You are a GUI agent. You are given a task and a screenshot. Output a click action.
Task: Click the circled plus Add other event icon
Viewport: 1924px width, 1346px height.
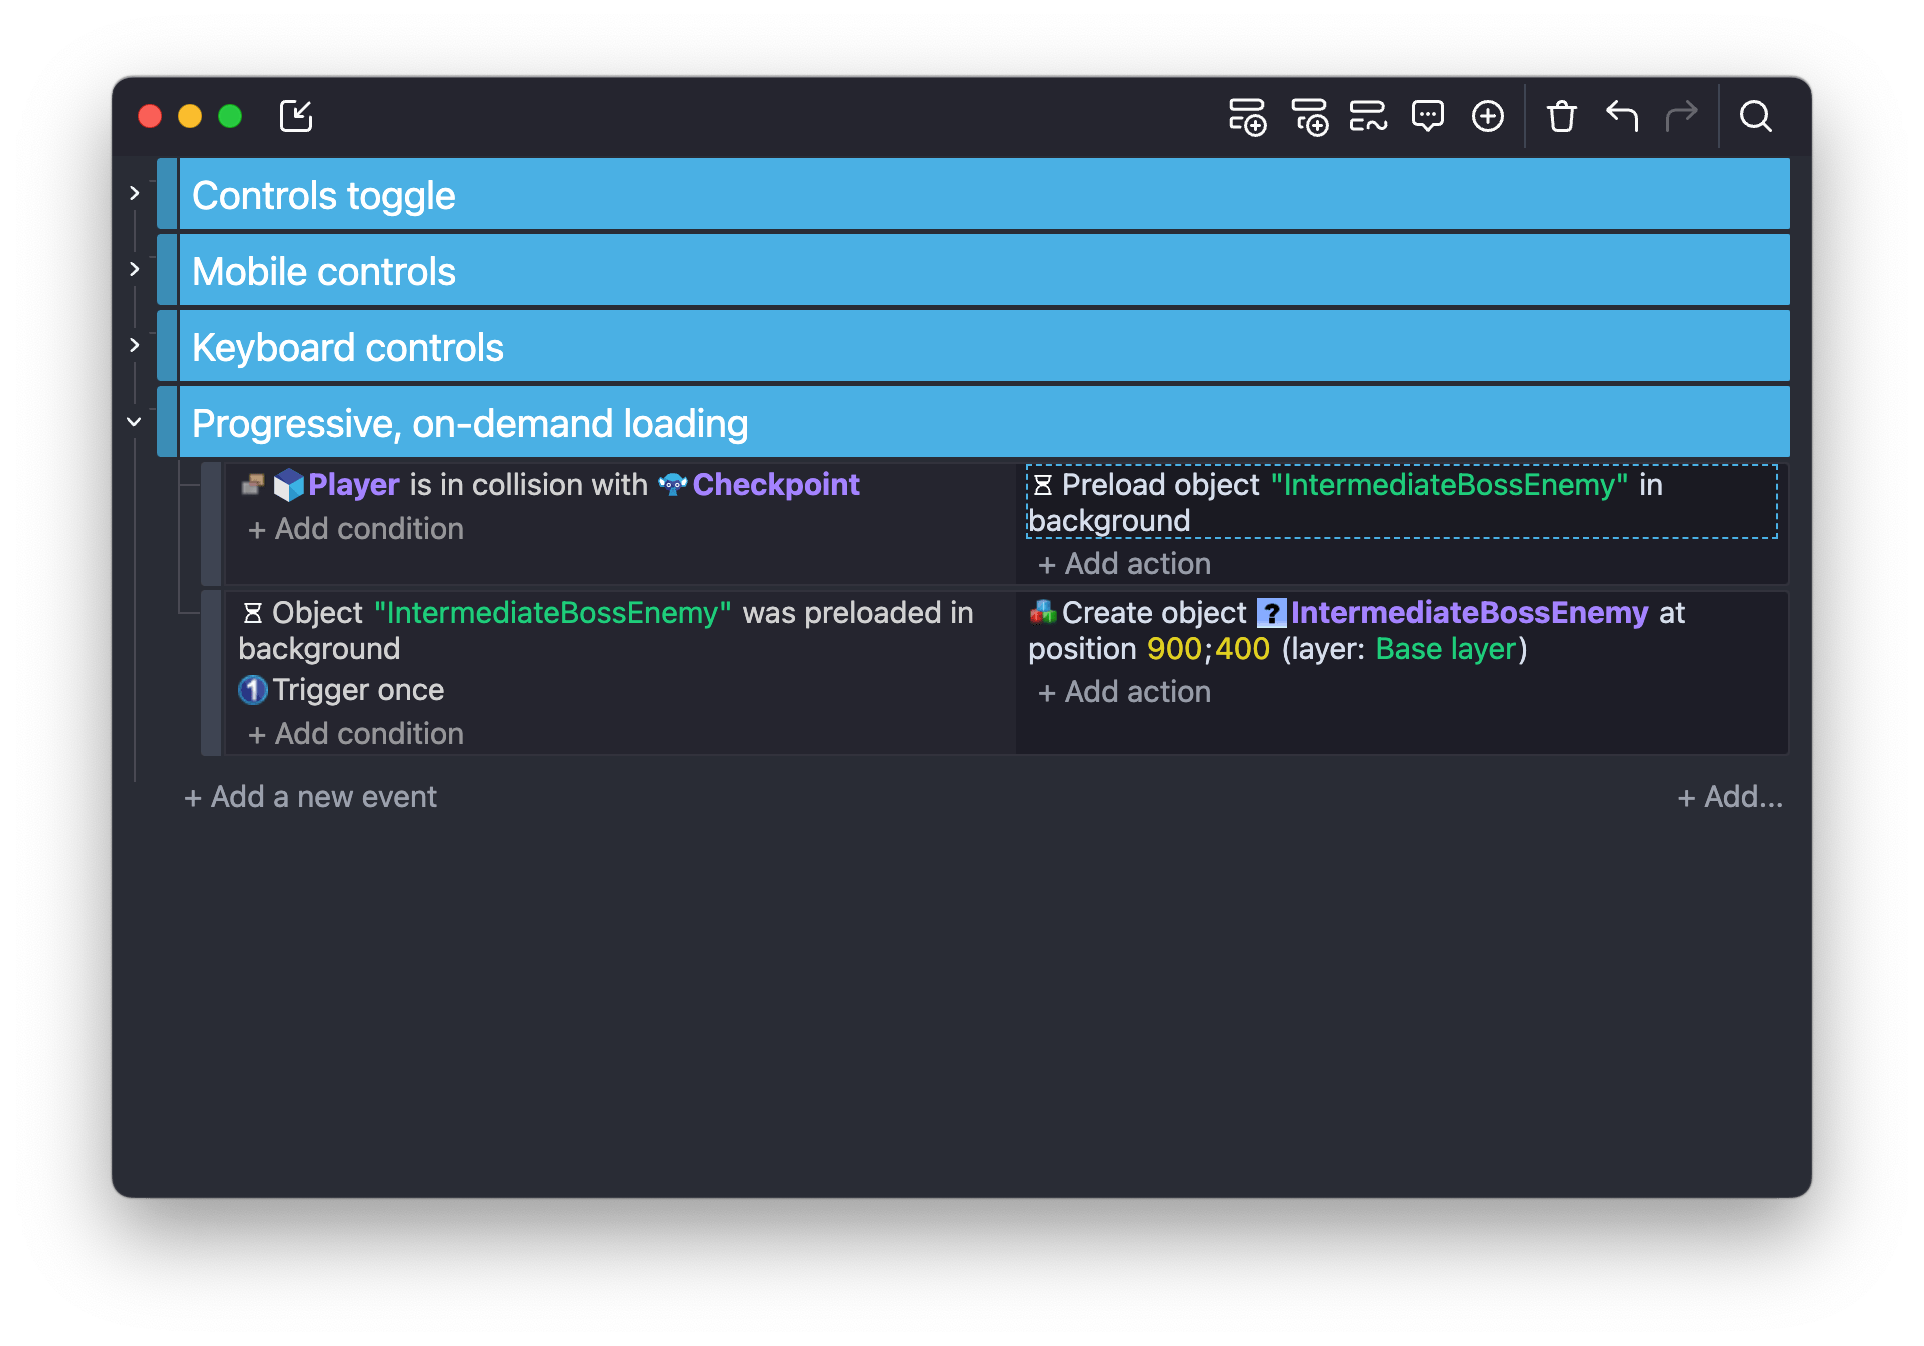1488,117
